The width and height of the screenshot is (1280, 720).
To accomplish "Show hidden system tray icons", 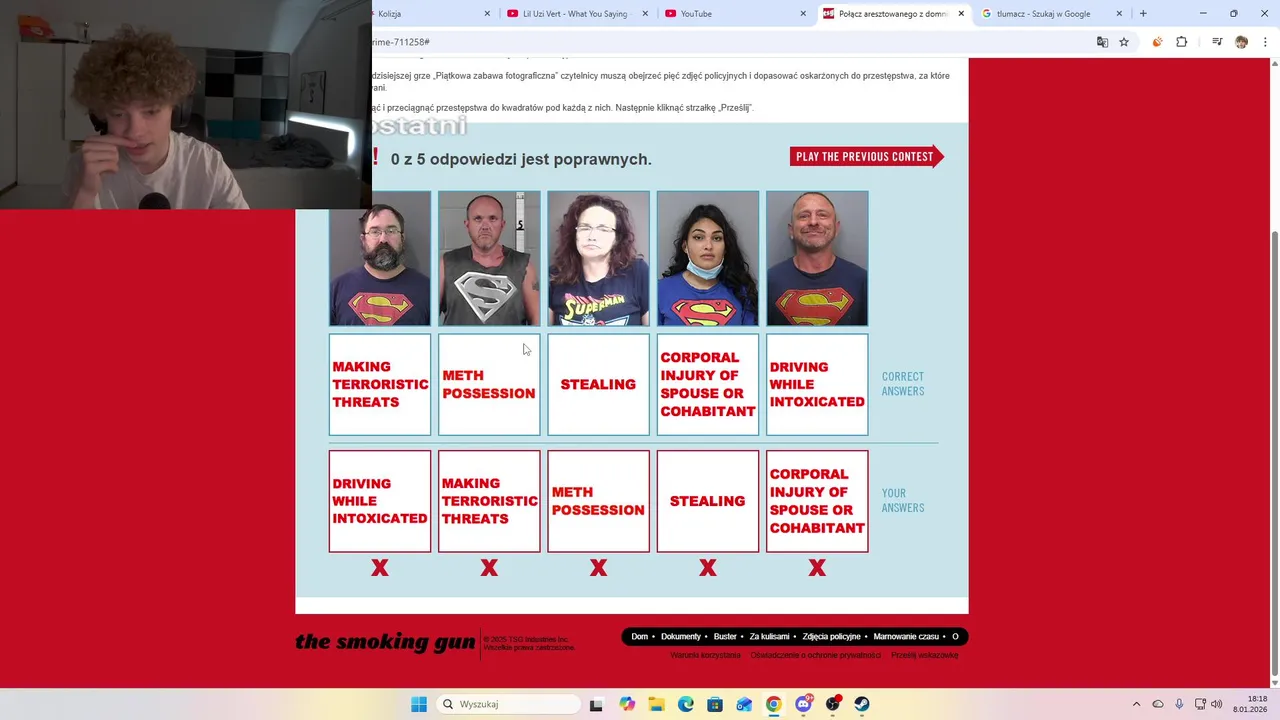I will pos(1136,704).
